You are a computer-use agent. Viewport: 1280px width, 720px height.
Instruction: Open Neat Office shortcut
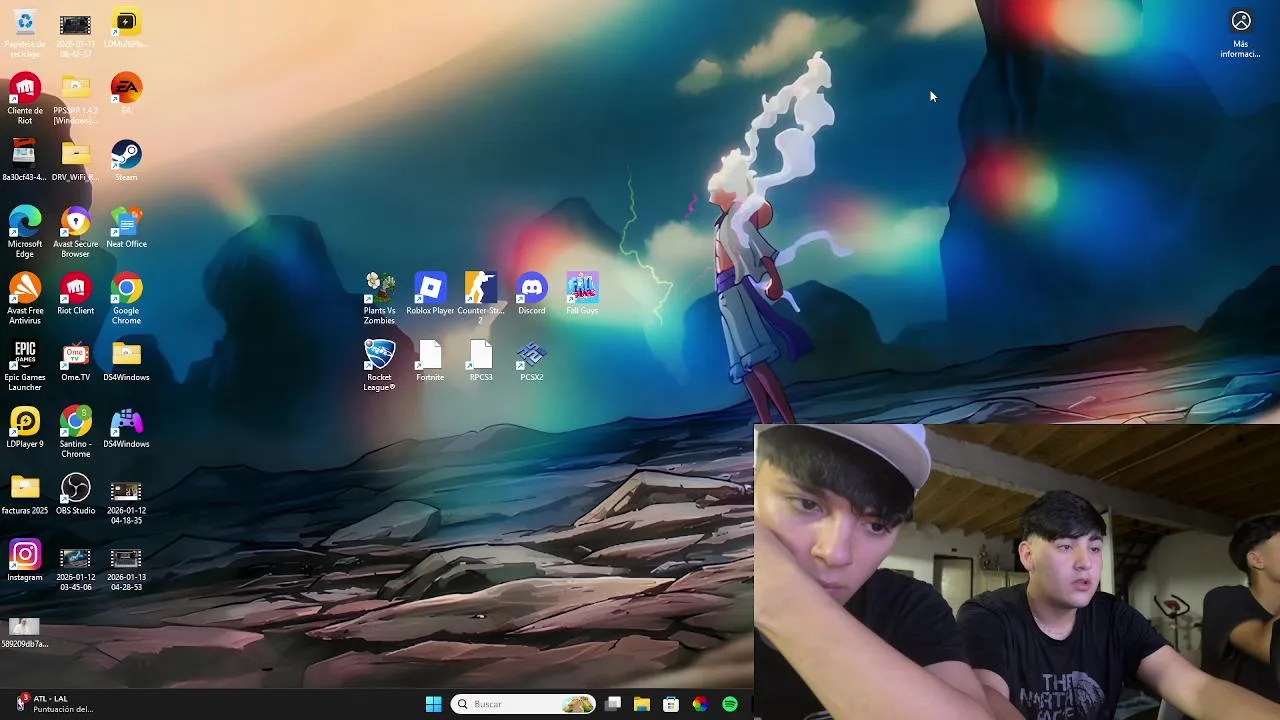(x=126, y=228)
